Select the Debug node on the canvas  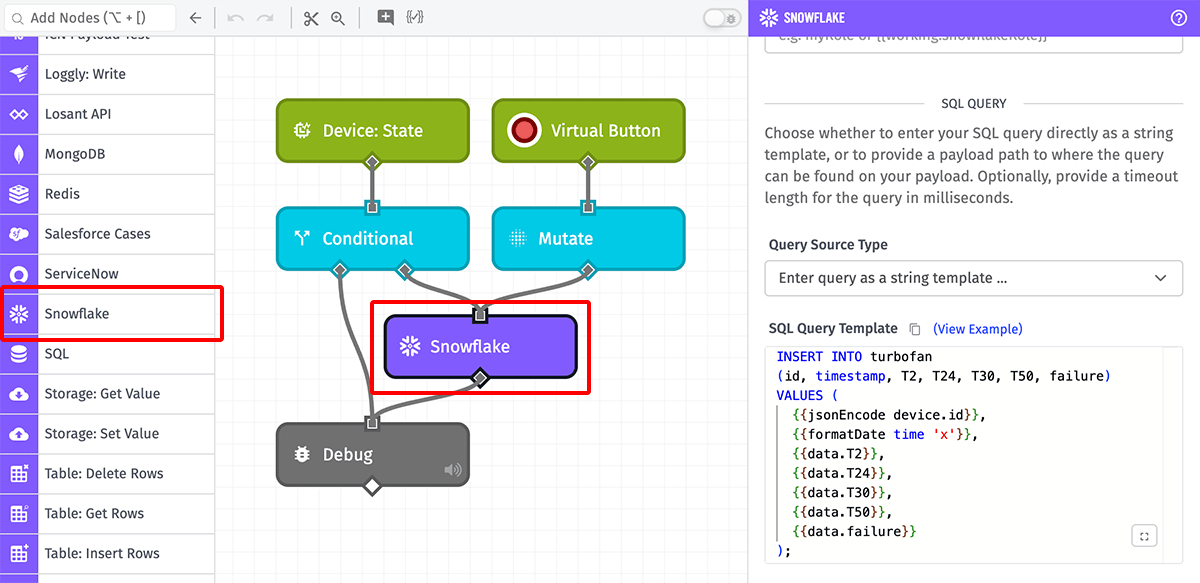click(x=372, y=454)
